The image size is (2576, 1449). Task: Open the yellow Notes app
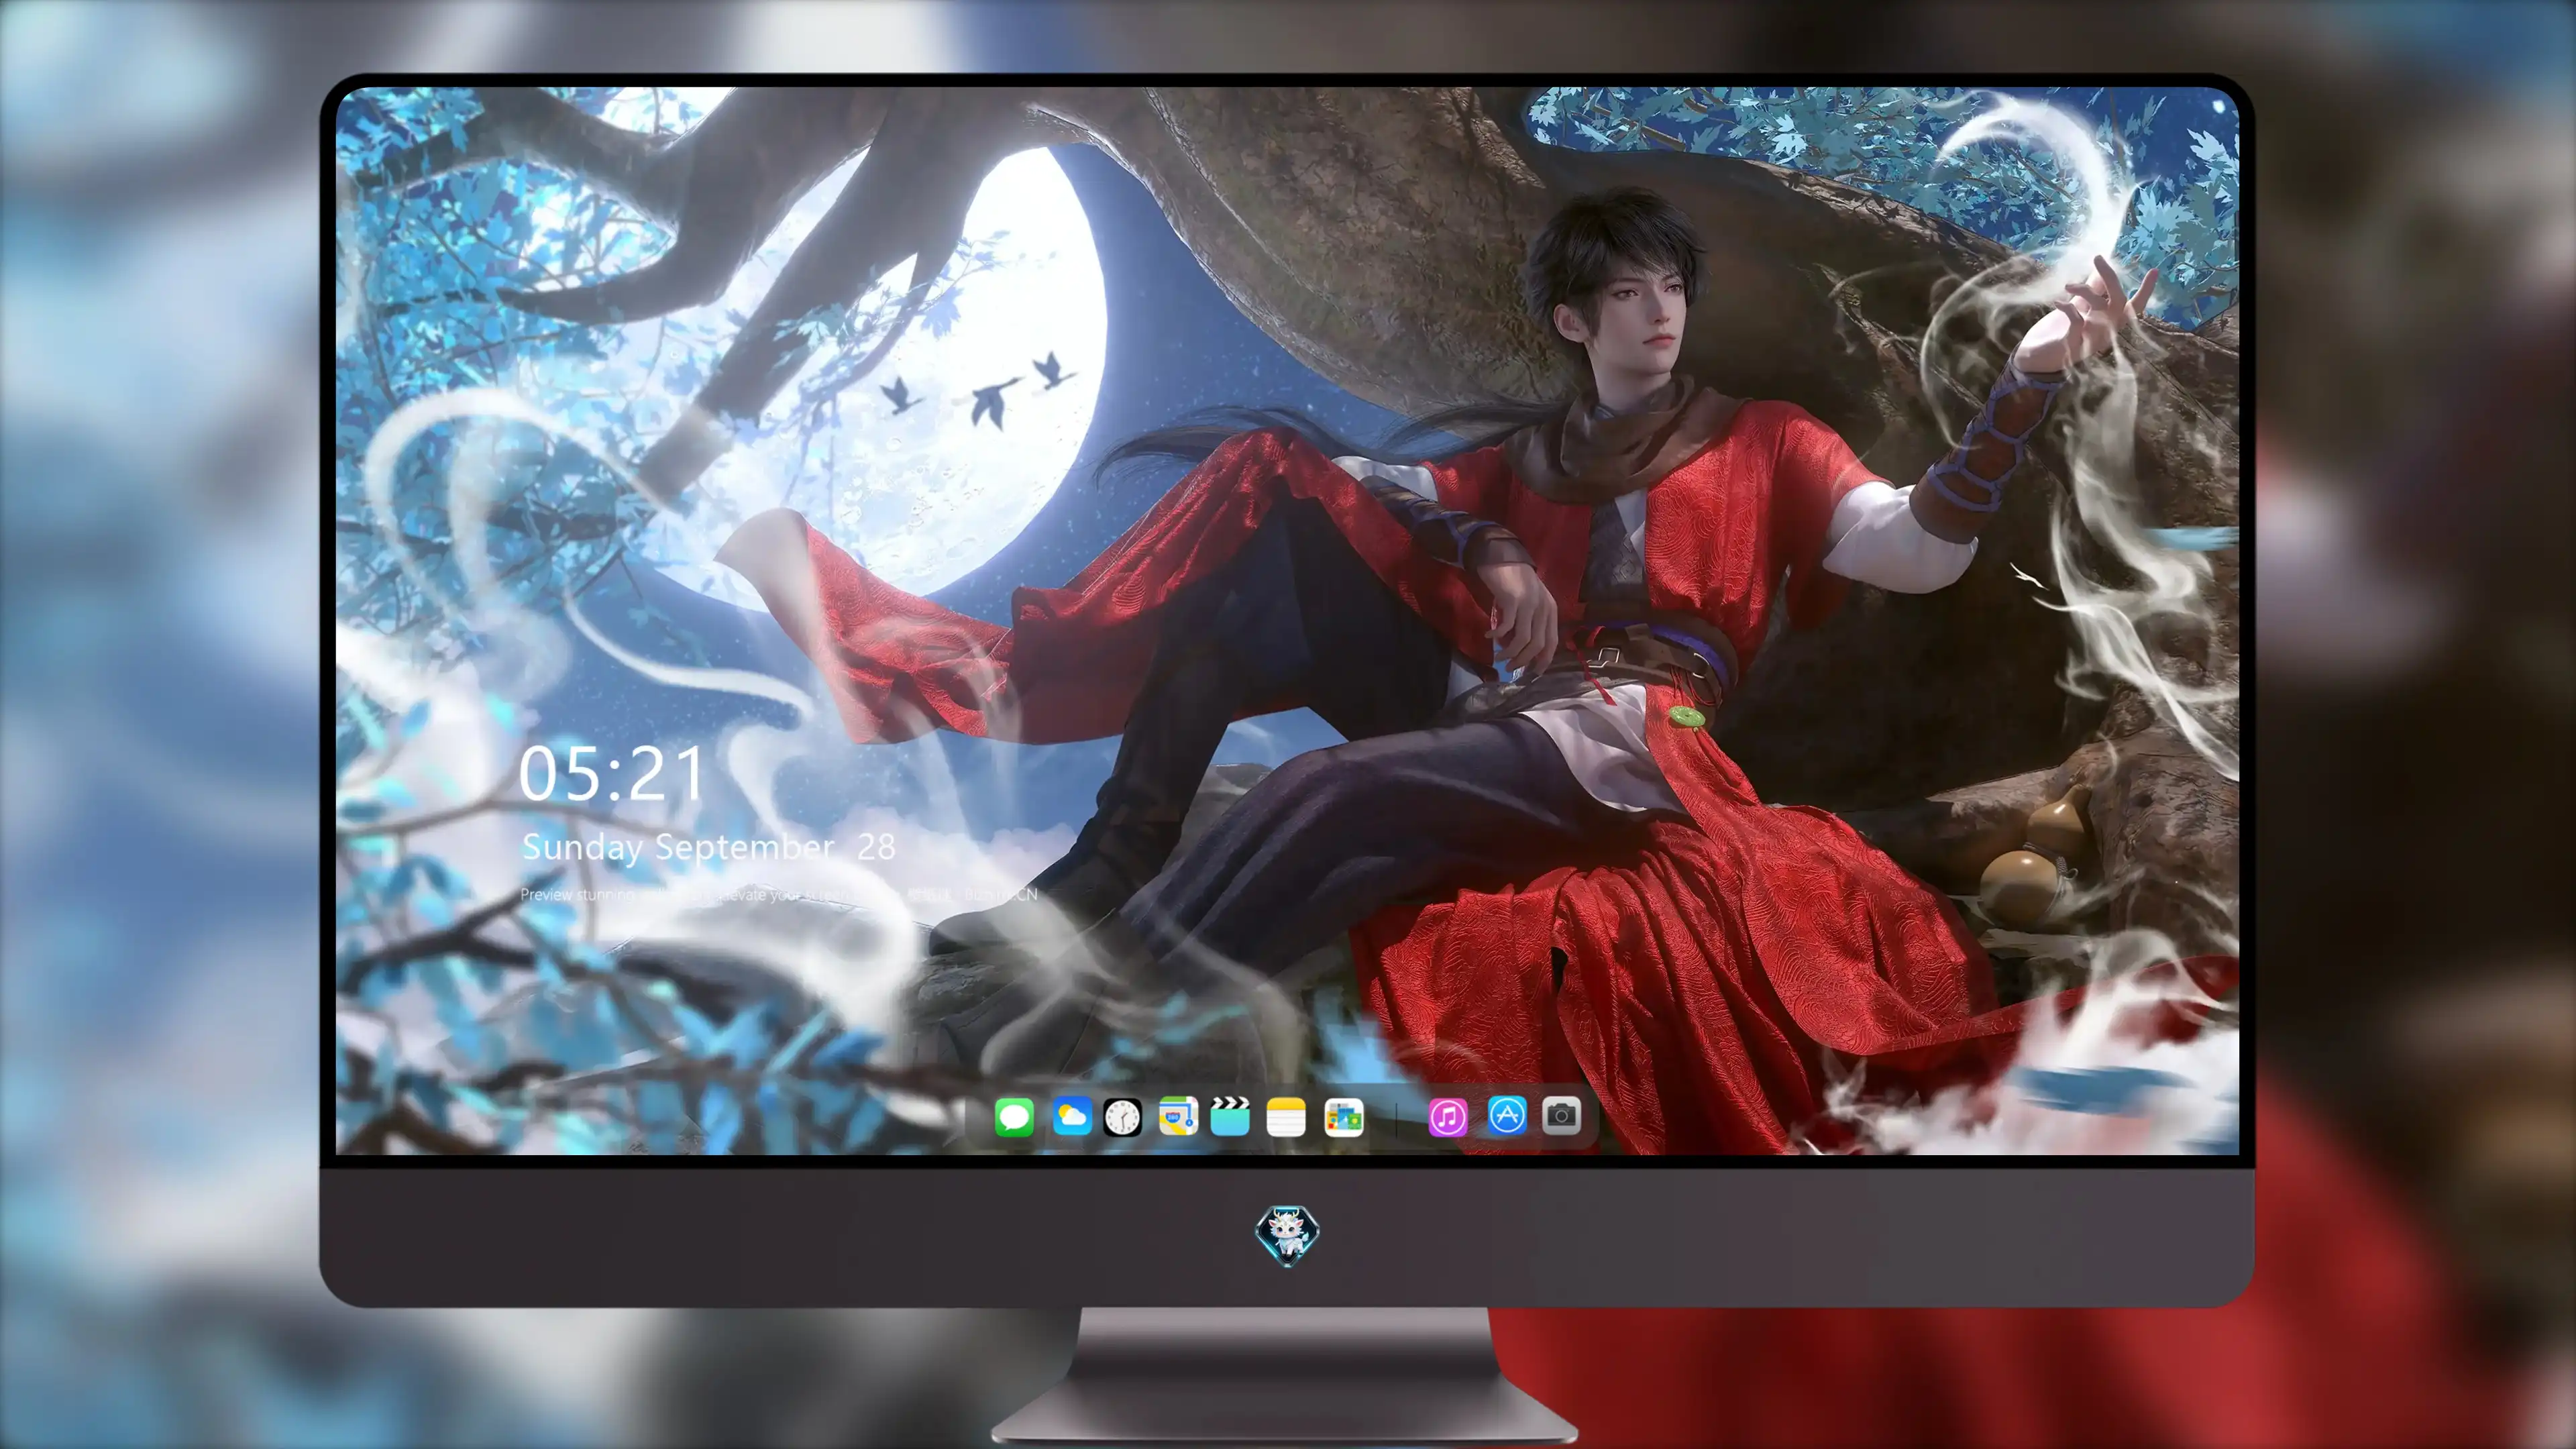(x=1286, y=1117)
